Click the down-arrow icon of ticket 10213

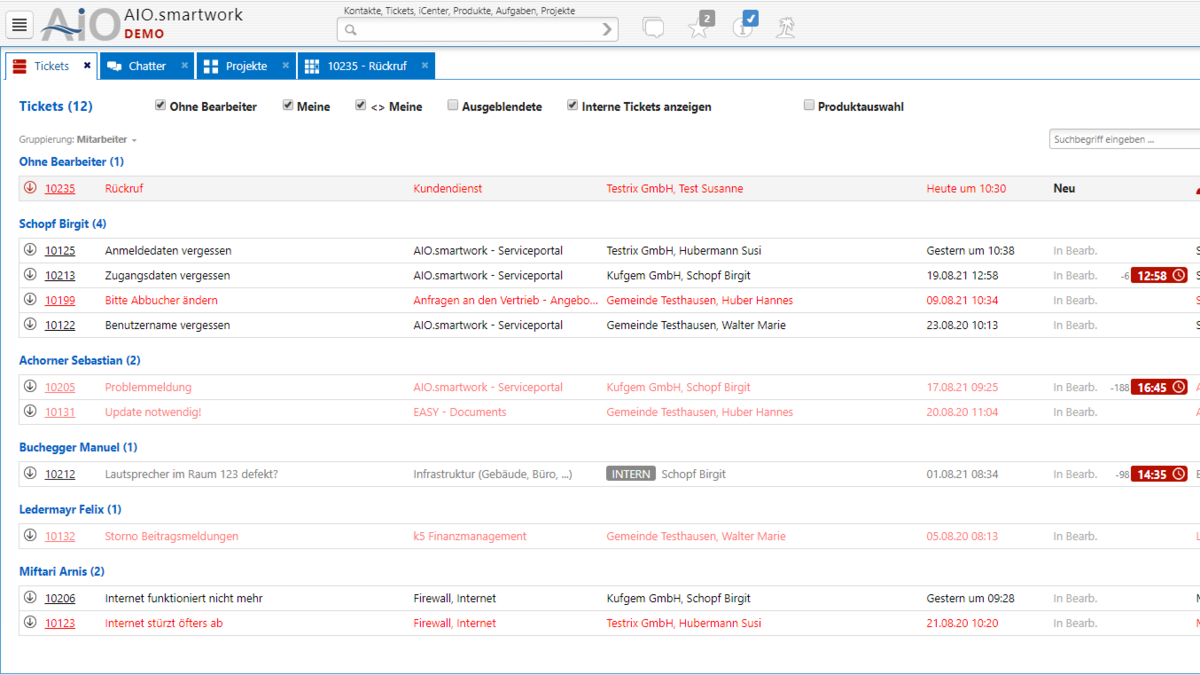pos(30,275)
